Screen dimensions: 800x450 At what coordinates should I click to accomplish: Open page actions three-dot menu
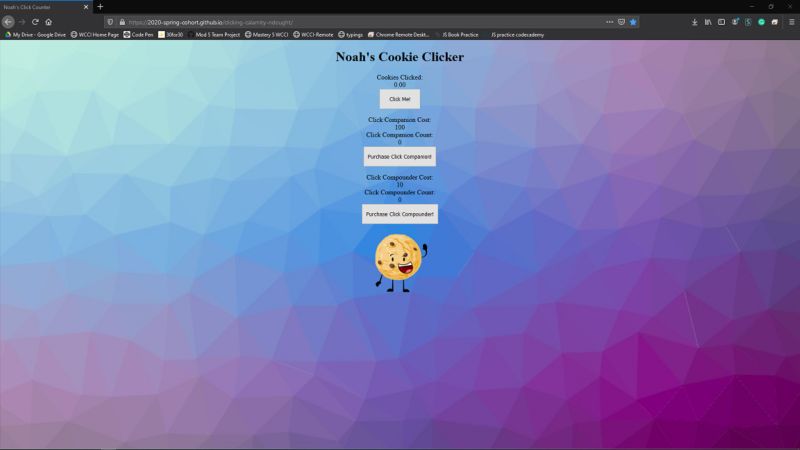(609, 22)
